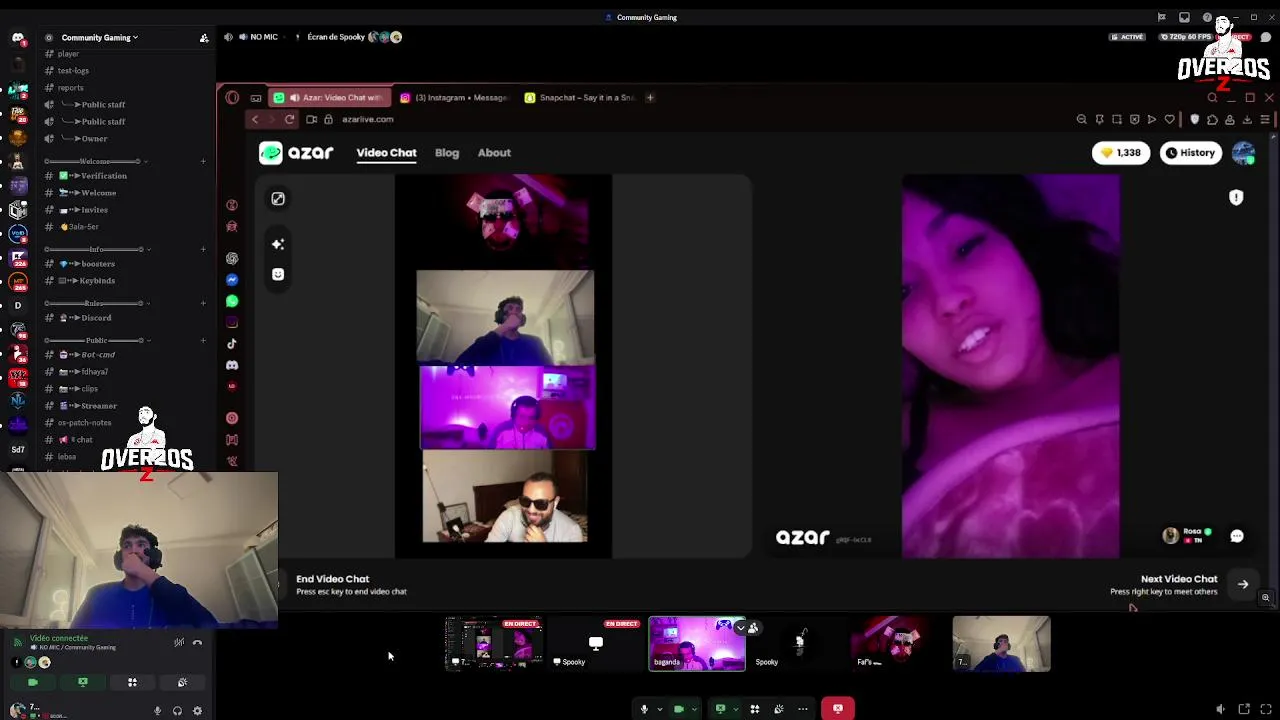Open the TikTok icon in Opera sidebar

click(232, 344)
